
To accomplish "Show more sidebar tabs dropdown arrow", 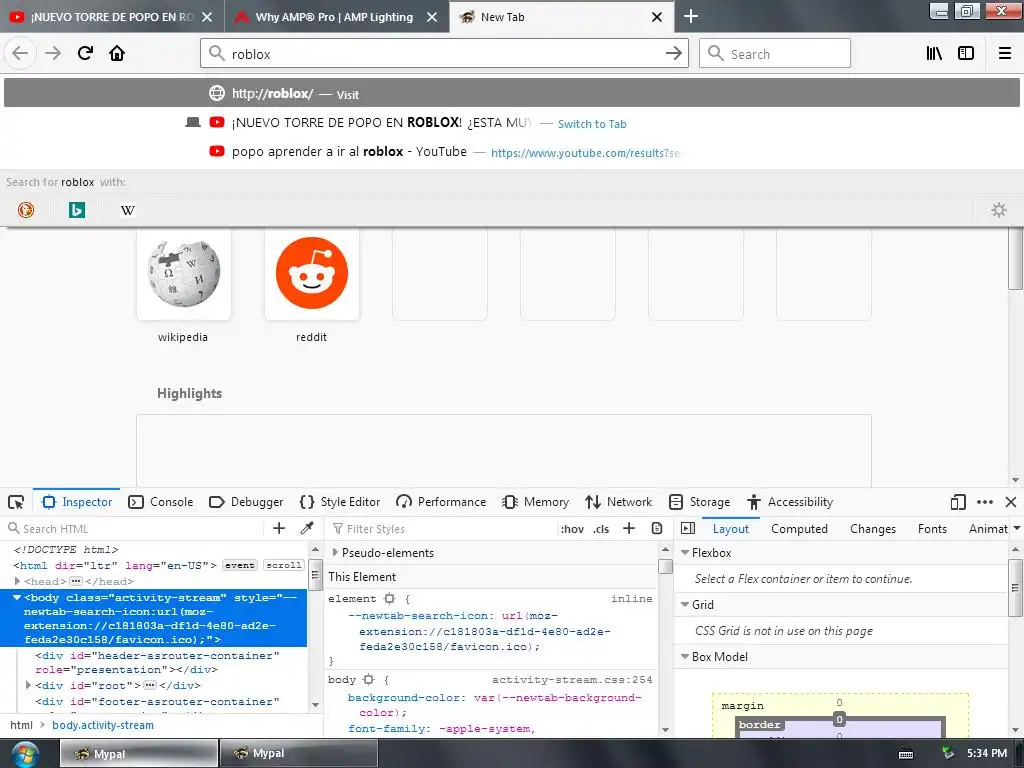I will pyautogui.click(x=1017, y=528).
